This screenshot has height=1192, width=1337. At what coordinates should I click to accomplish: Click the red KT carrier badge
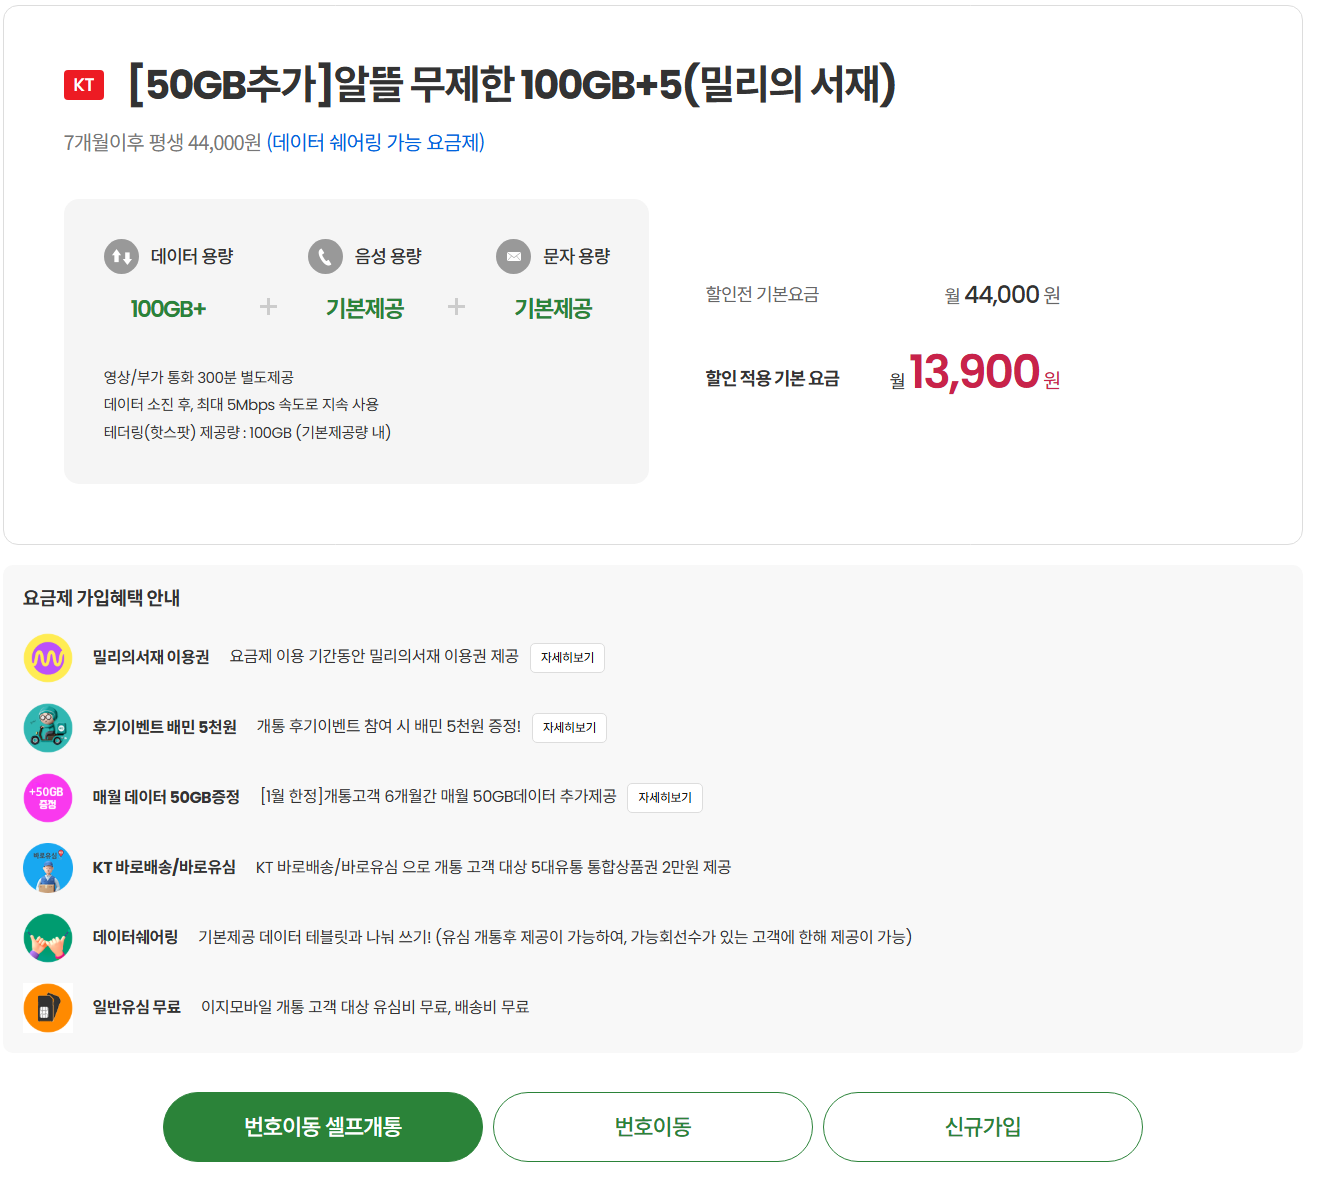(x=84, y=85)
